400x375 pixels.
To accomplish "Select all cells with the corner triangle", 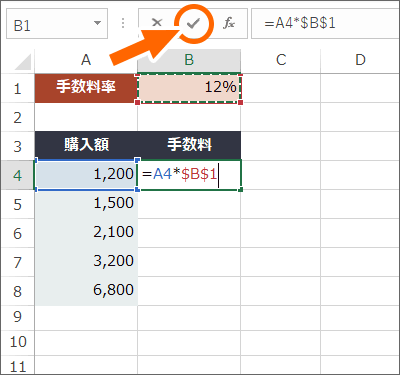I will [22, 61].
